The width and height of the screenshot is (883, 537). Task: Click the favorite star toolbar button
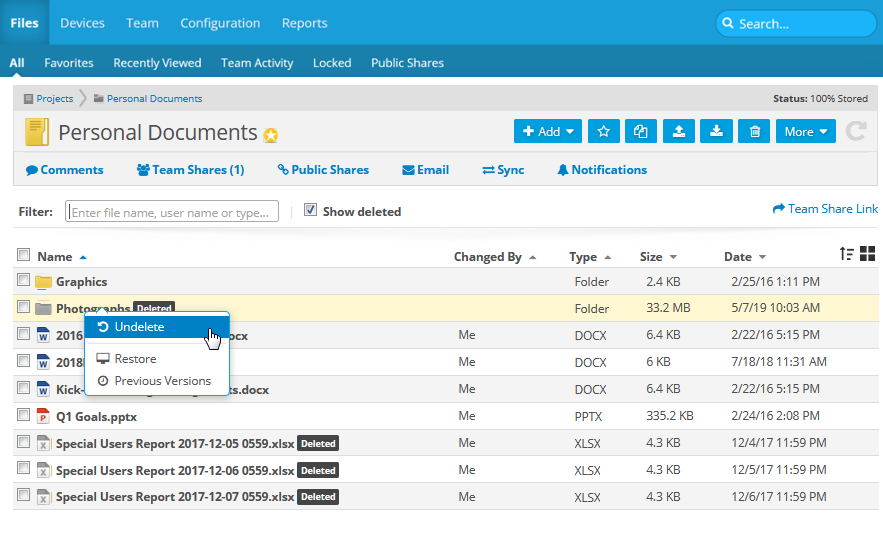pyautogui.click(x=603, y=131)
